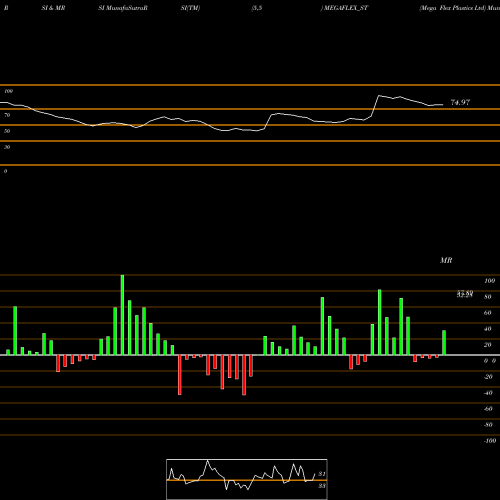Click the '-100' label on MR axis
This screenshot has height=500, width=500.
[x=489, y=441]
